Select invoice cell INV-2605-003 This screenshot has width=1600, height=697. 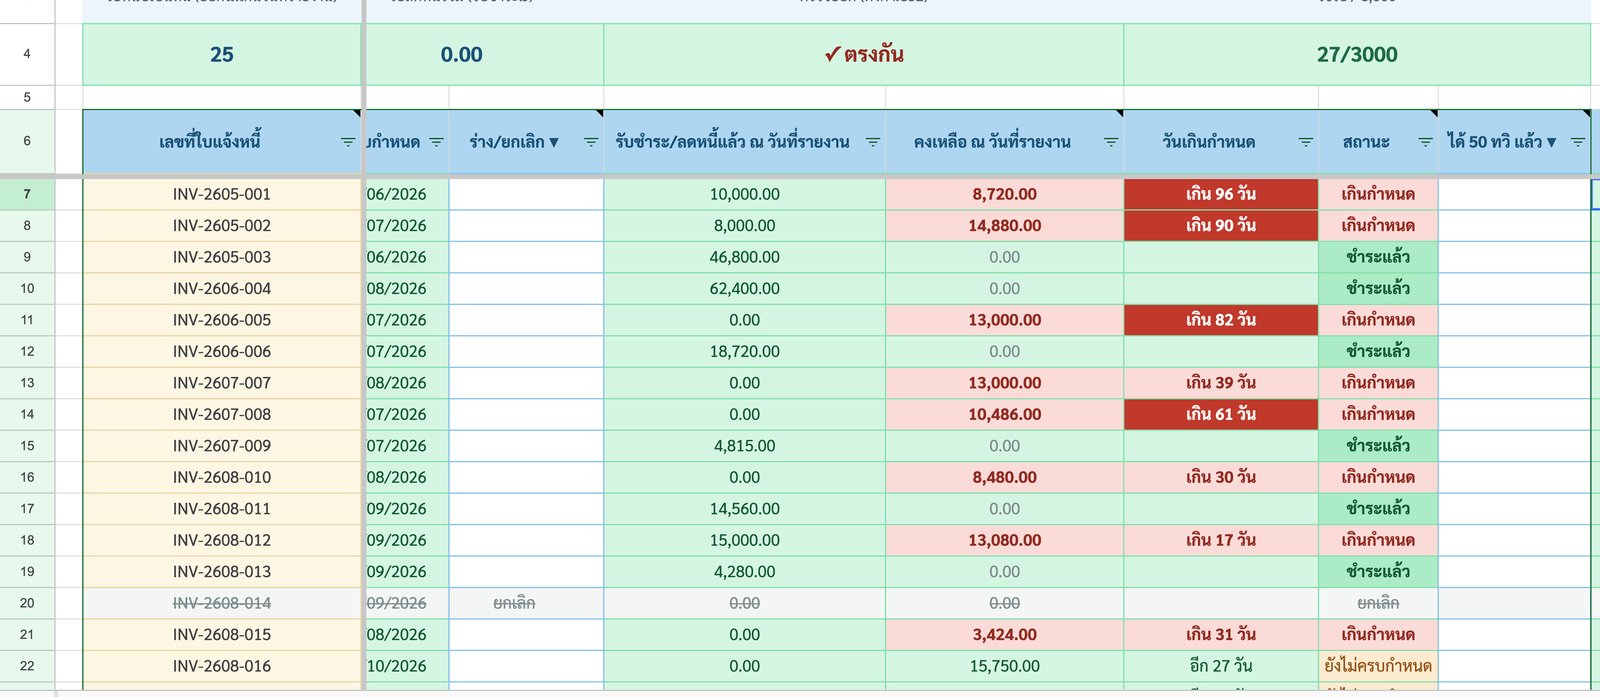point(222,257)
